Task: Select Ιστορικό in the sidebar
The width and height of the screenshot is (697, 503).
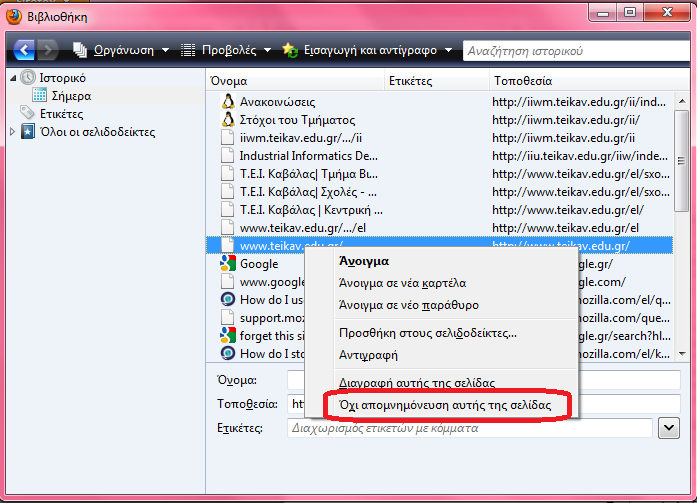Action: [x=62, y=78]
